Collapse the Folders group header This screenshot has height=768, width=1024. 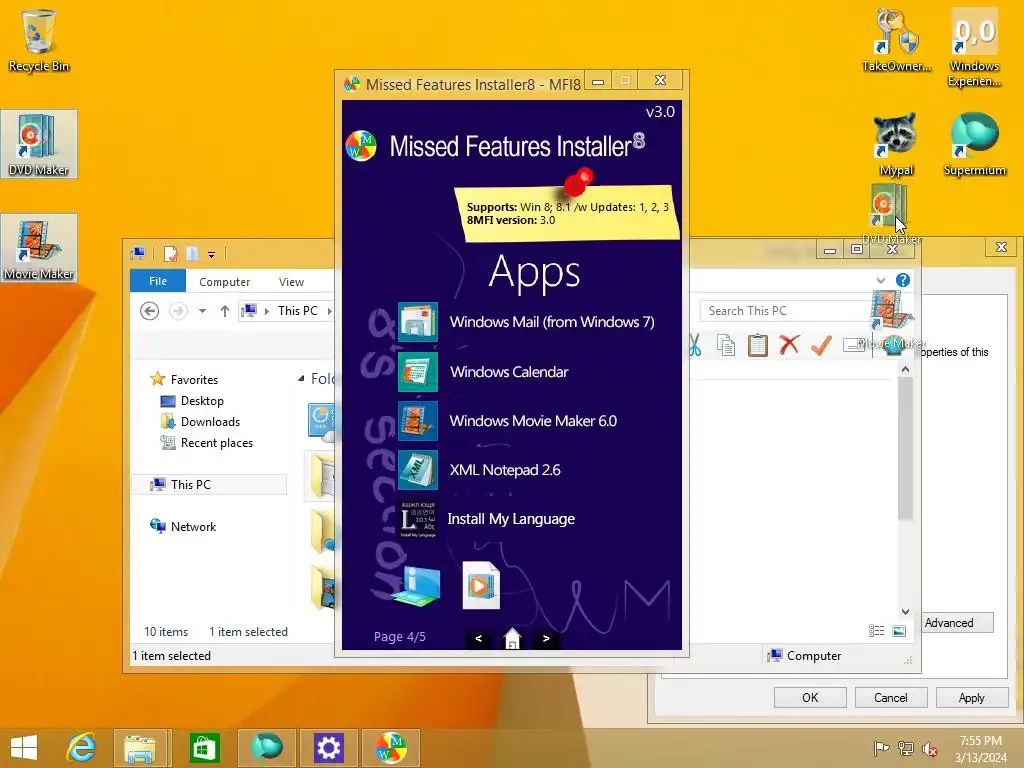(x=301, y=379)
